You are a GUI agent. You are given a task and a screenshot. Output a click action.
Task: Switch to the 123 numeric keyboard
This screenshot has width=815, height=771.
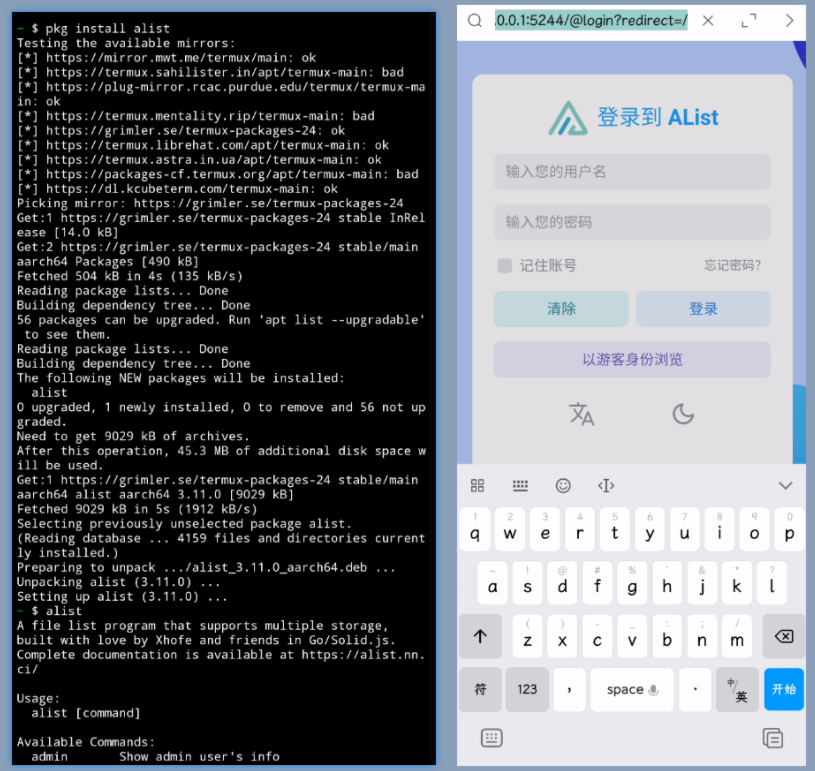pyautogui.click(x=527, y=689)
